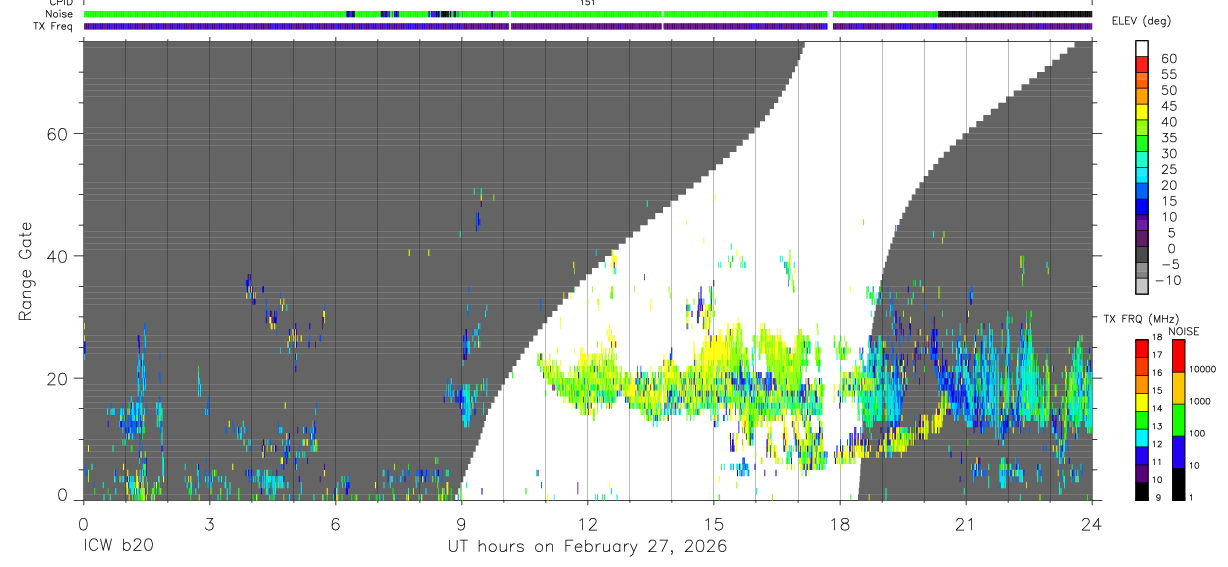Select the yellow 45-degree elevation legend swatch
The width and height of the screenshot is (1228, 567).
tap(1142, 113)
